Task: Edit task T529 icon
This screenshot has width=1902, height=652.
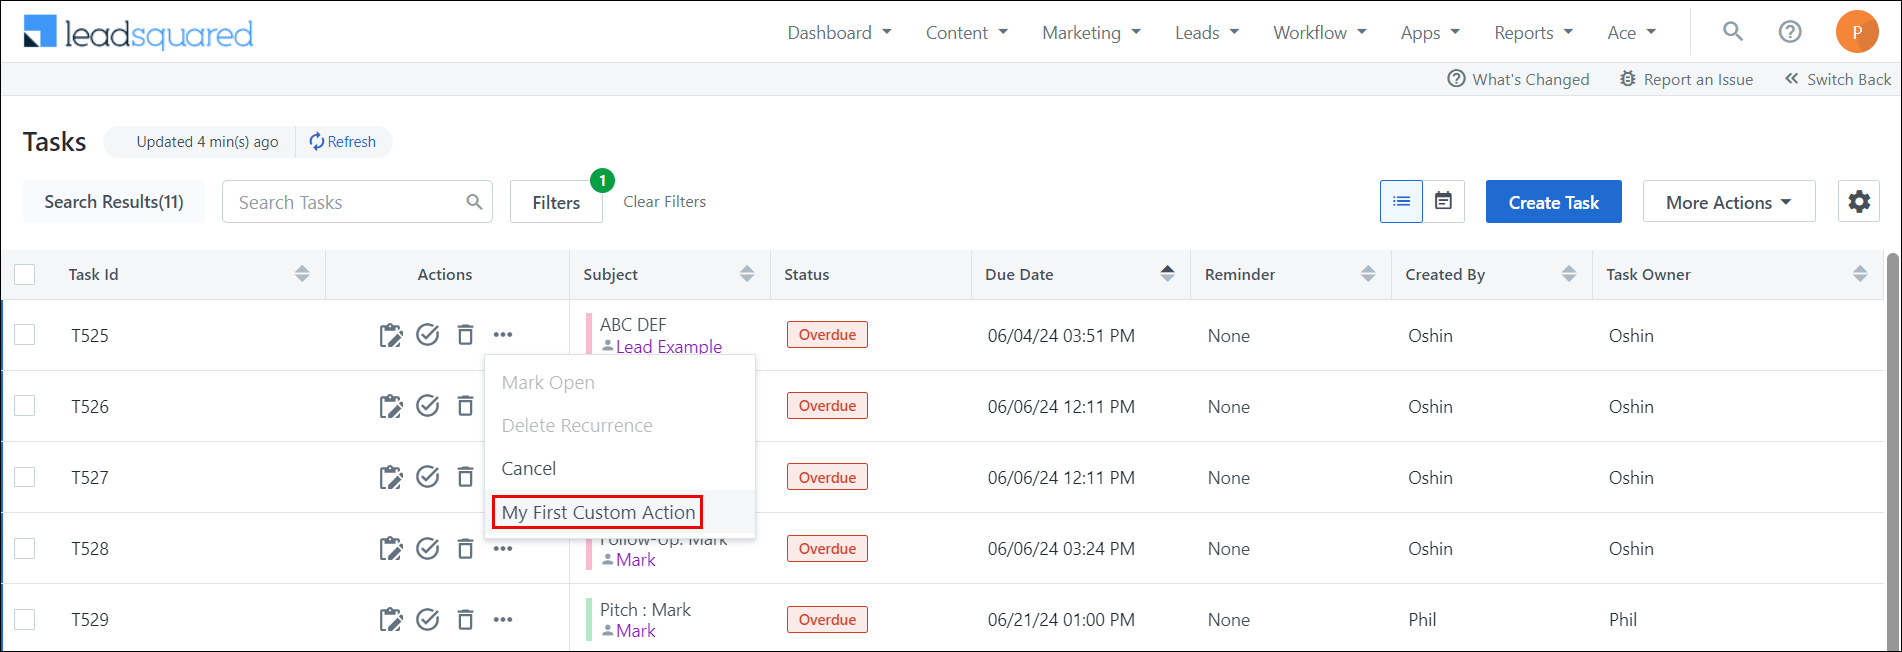Action: click(x=391, y=620)
